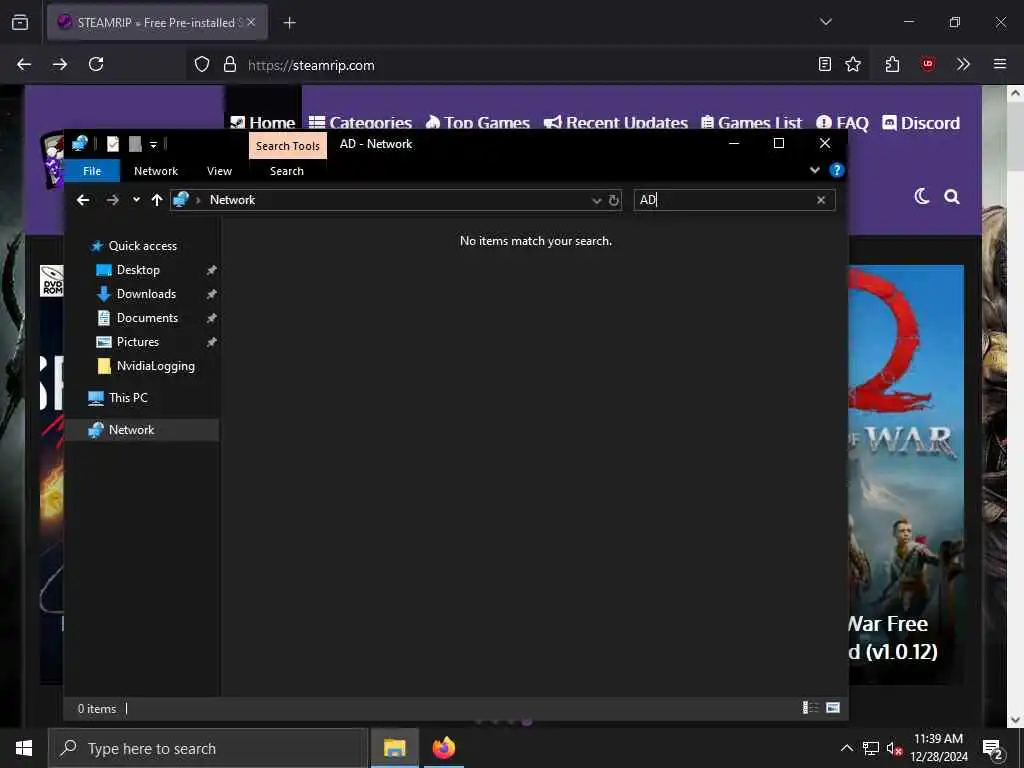Click the site security padlock icon
Screen dimensions: 1024x768
(229, 65)
